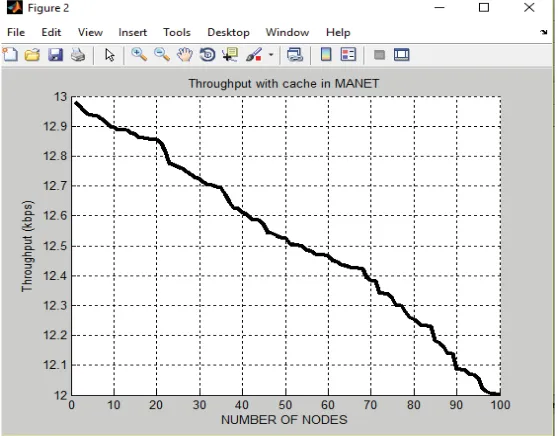
Task: Select the Edit Plot arrow tool
Action: (x=110, y=55)
